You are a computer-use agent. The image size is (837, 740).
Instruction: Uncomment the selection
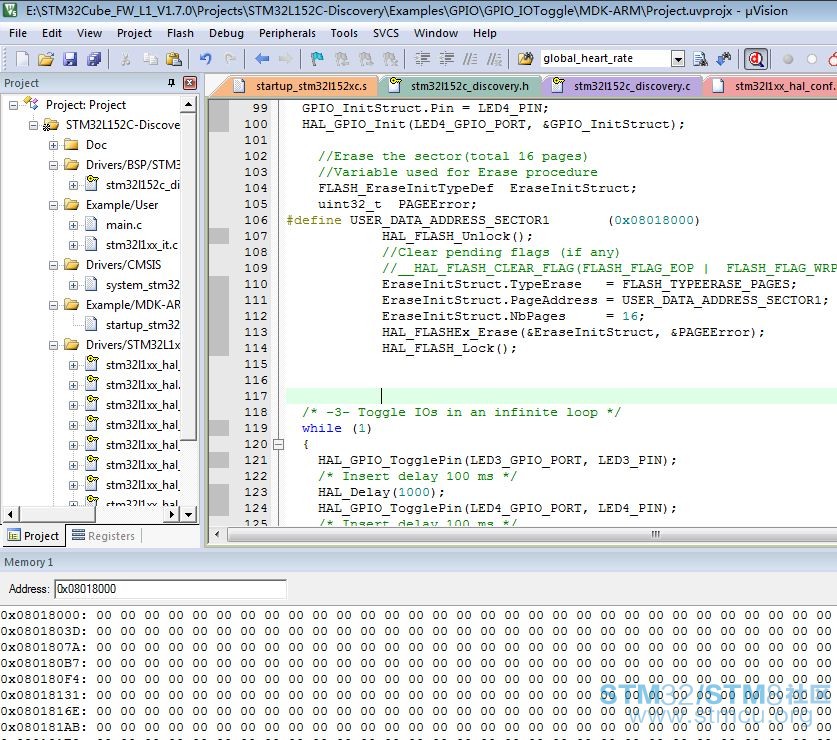pyautogui.click(x=495, y=59)
